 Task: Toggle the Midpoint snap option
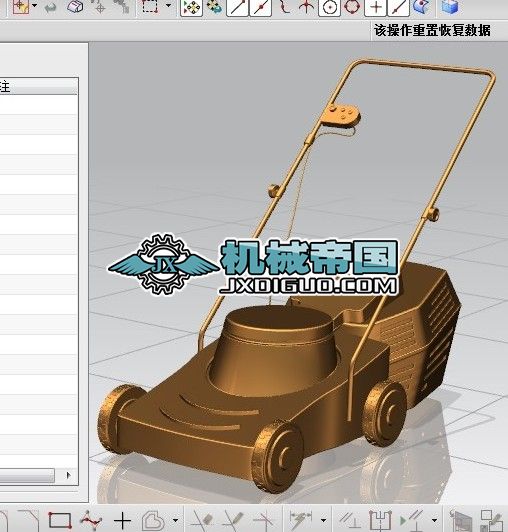(261, 7)
